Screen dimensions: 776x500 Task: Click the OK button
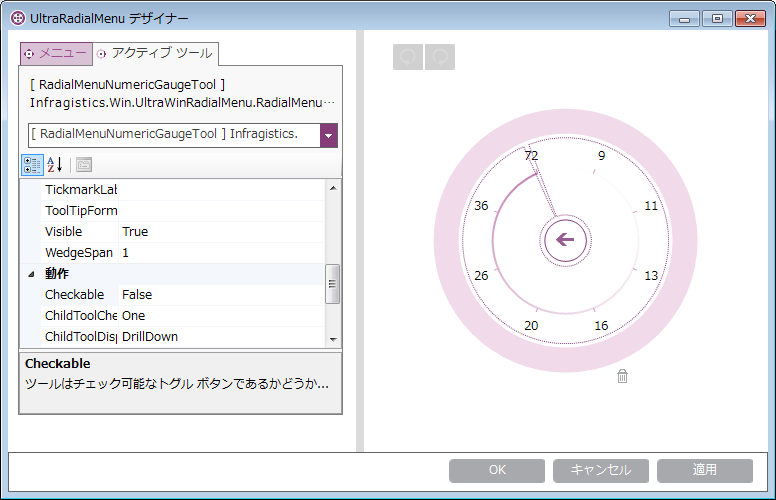coord(497,470)
